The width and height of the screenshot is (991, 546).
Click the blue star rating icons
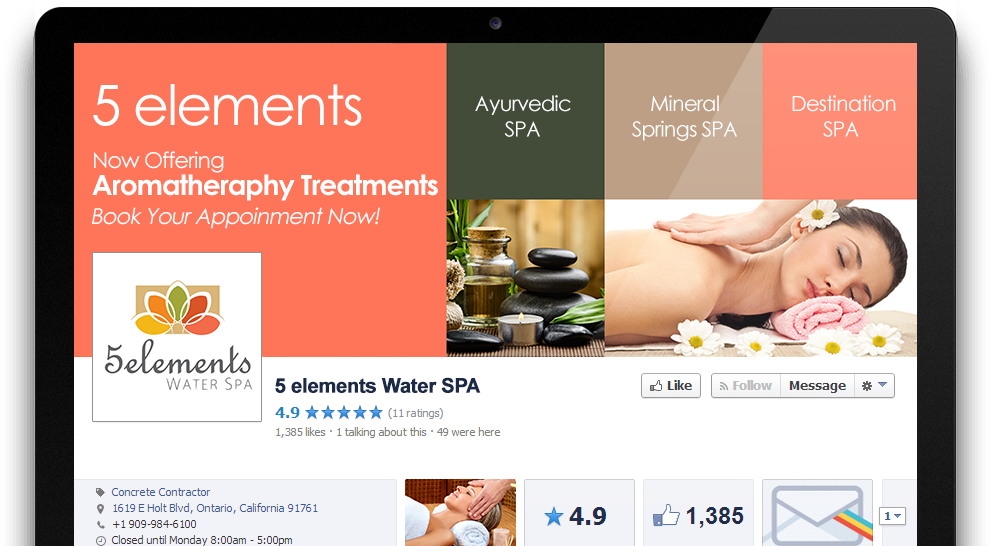click(344, 413)
